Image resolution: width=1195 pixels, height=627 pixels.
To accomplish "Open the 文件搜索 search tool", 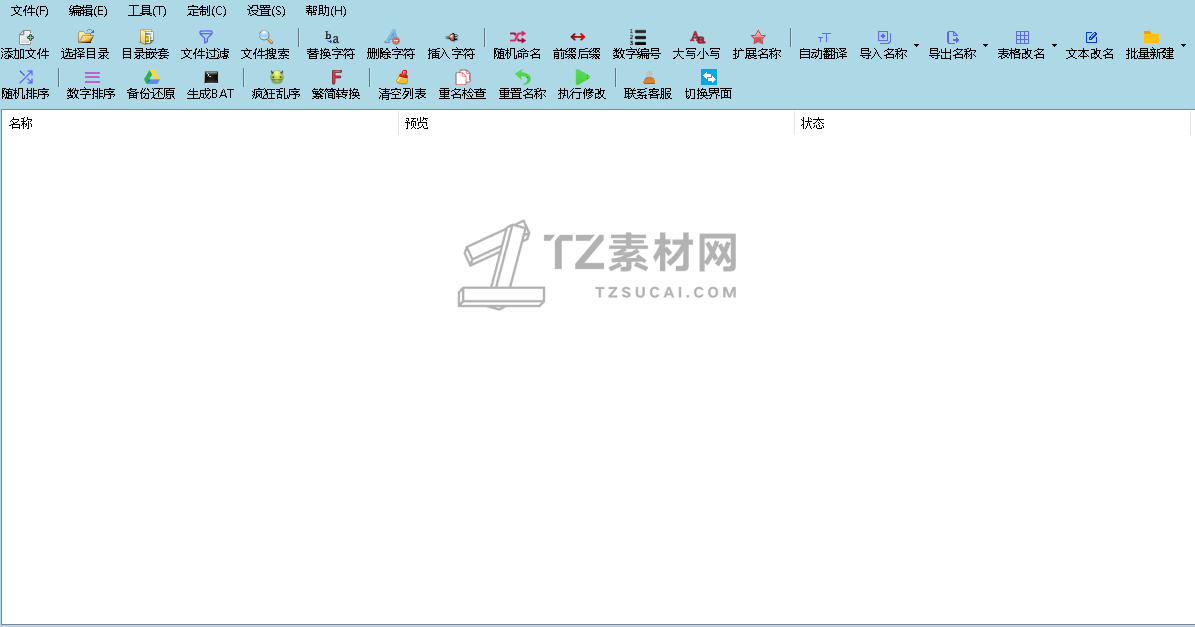I will click(265, 45).
